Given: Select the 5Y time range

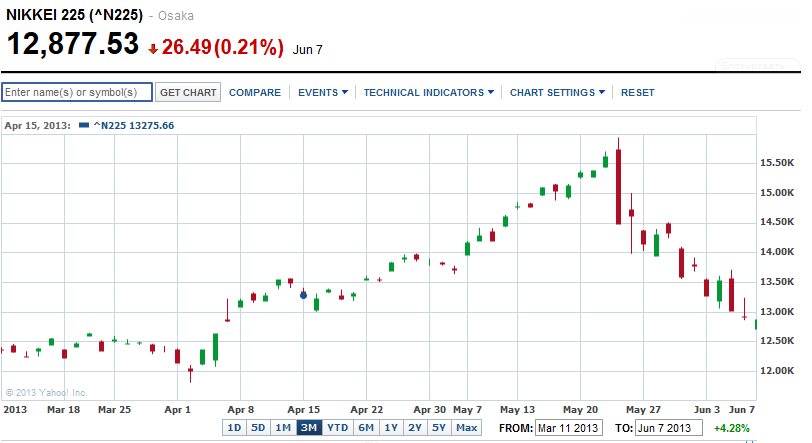Looking at the screenshot, I should click(439, 427).
